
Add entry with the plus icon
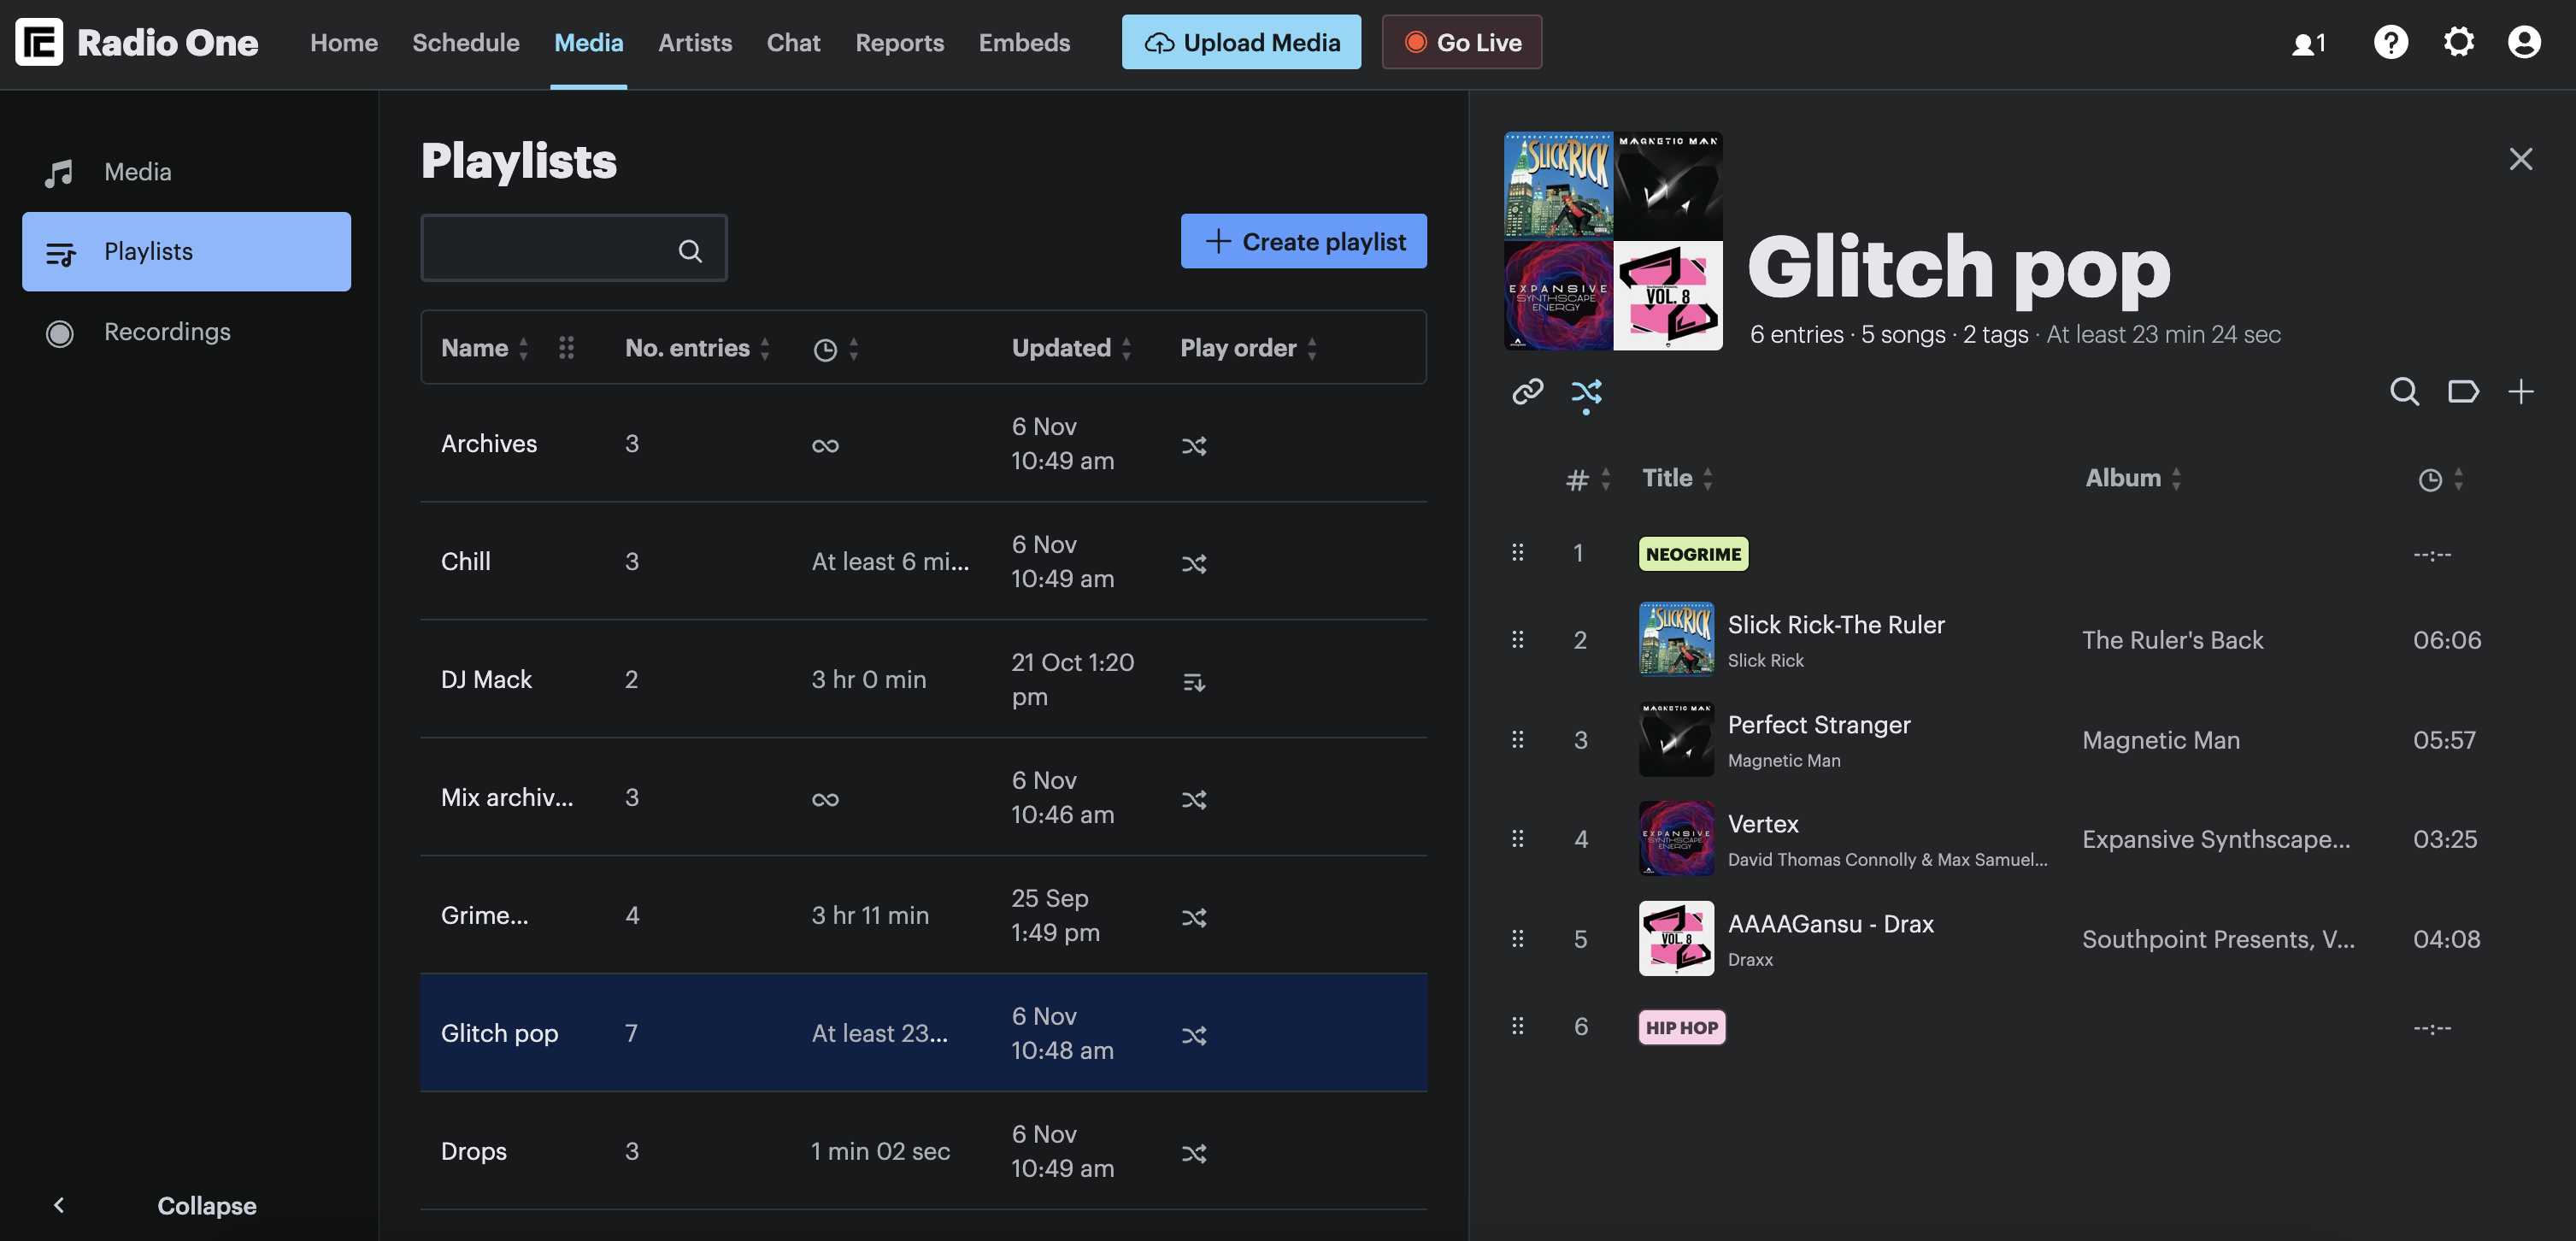click(2520, 391)
